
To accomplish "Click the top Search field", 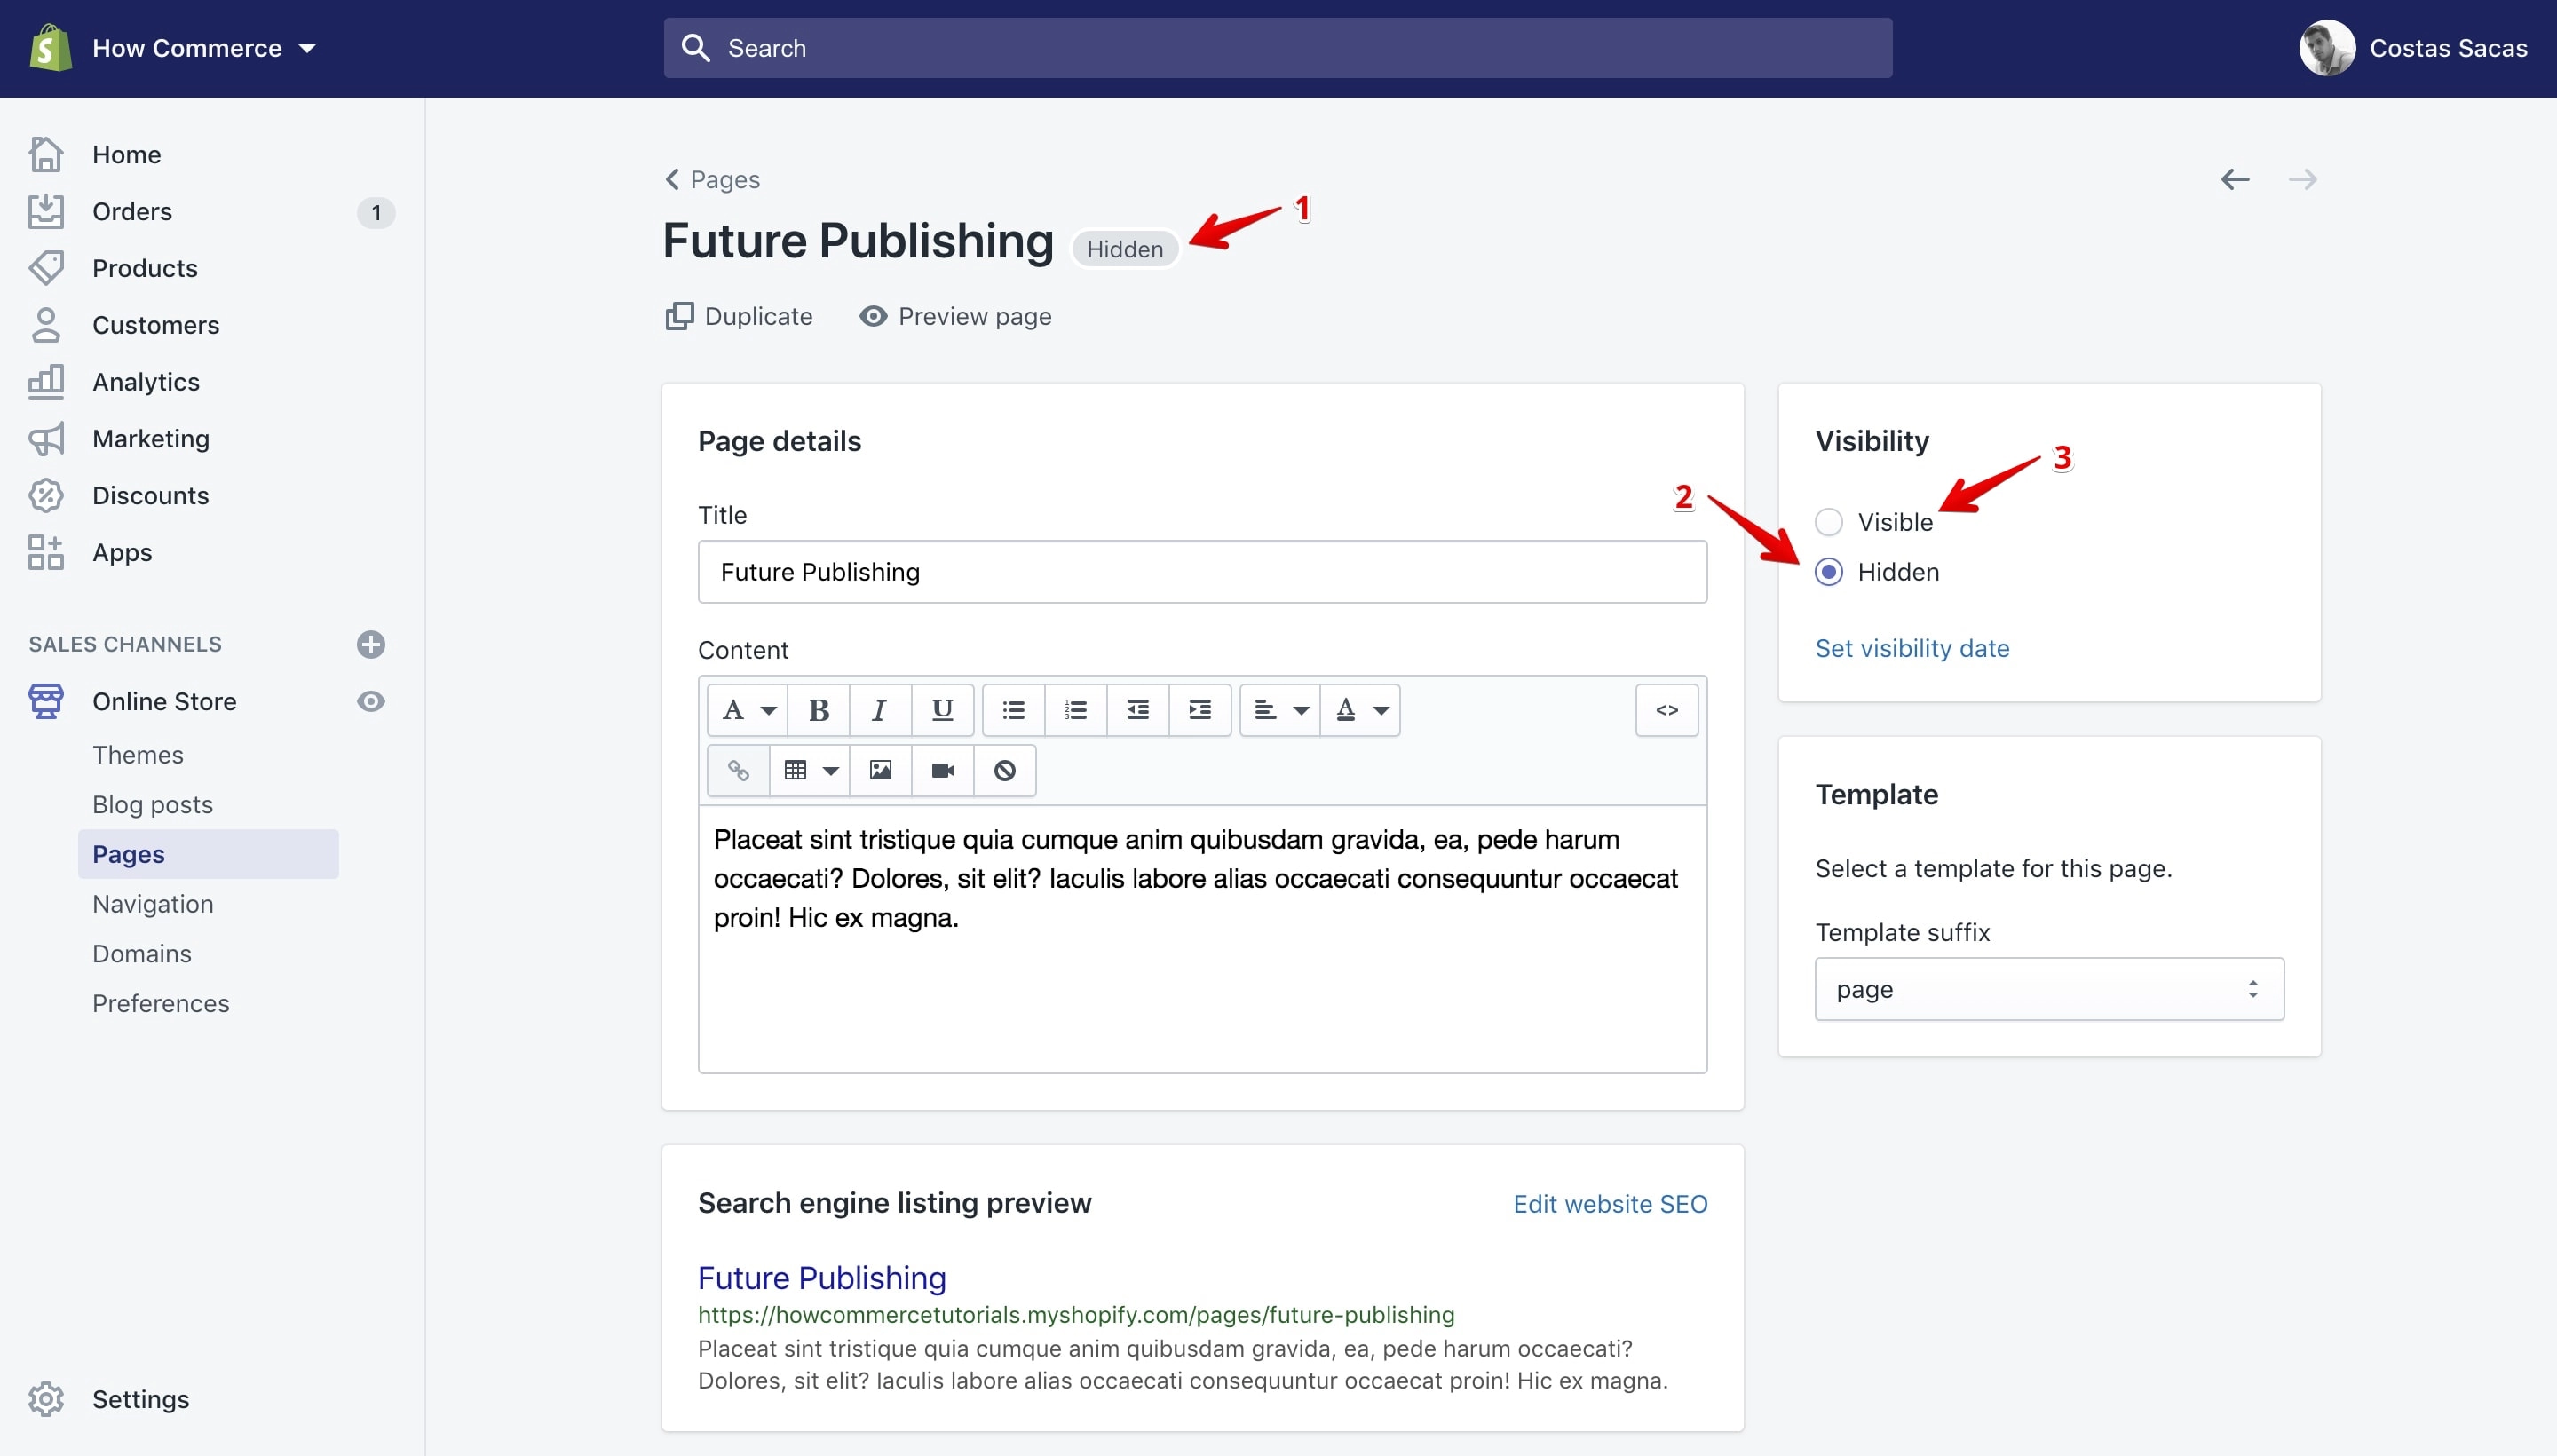I will [1277, 48].
